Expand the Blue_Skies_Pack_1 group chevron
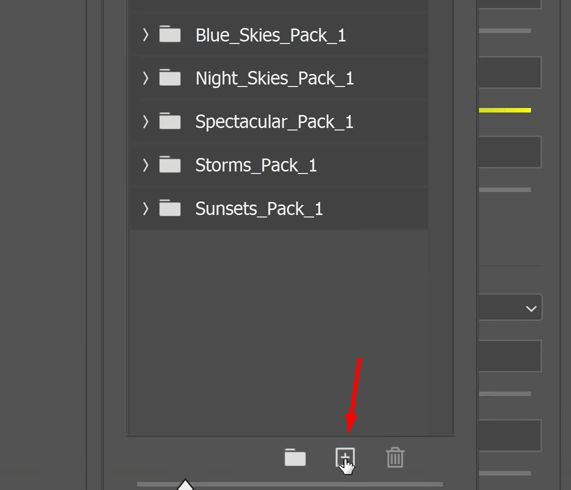Image resolution: width=571 pixels, height=490 pixels. [x=145, y=35]
